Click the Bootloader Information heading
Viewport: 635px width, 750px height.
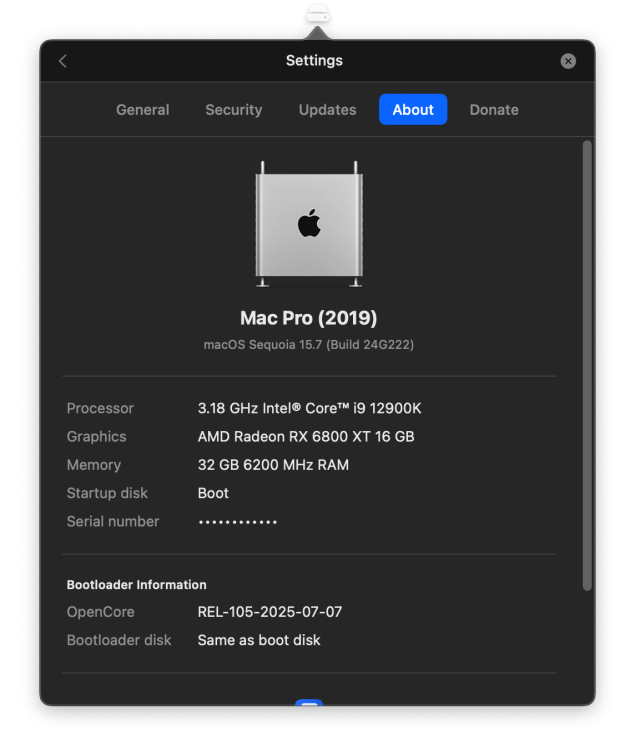point(136,585)
